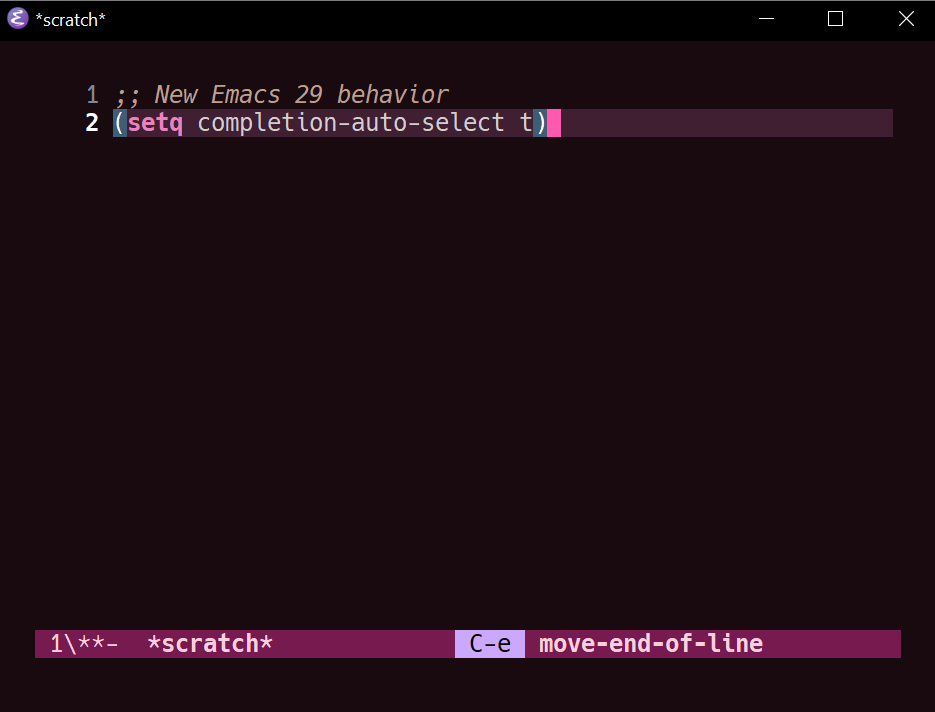Click the *scratch* window title text
Screen dimensions: 935x712
70,20
